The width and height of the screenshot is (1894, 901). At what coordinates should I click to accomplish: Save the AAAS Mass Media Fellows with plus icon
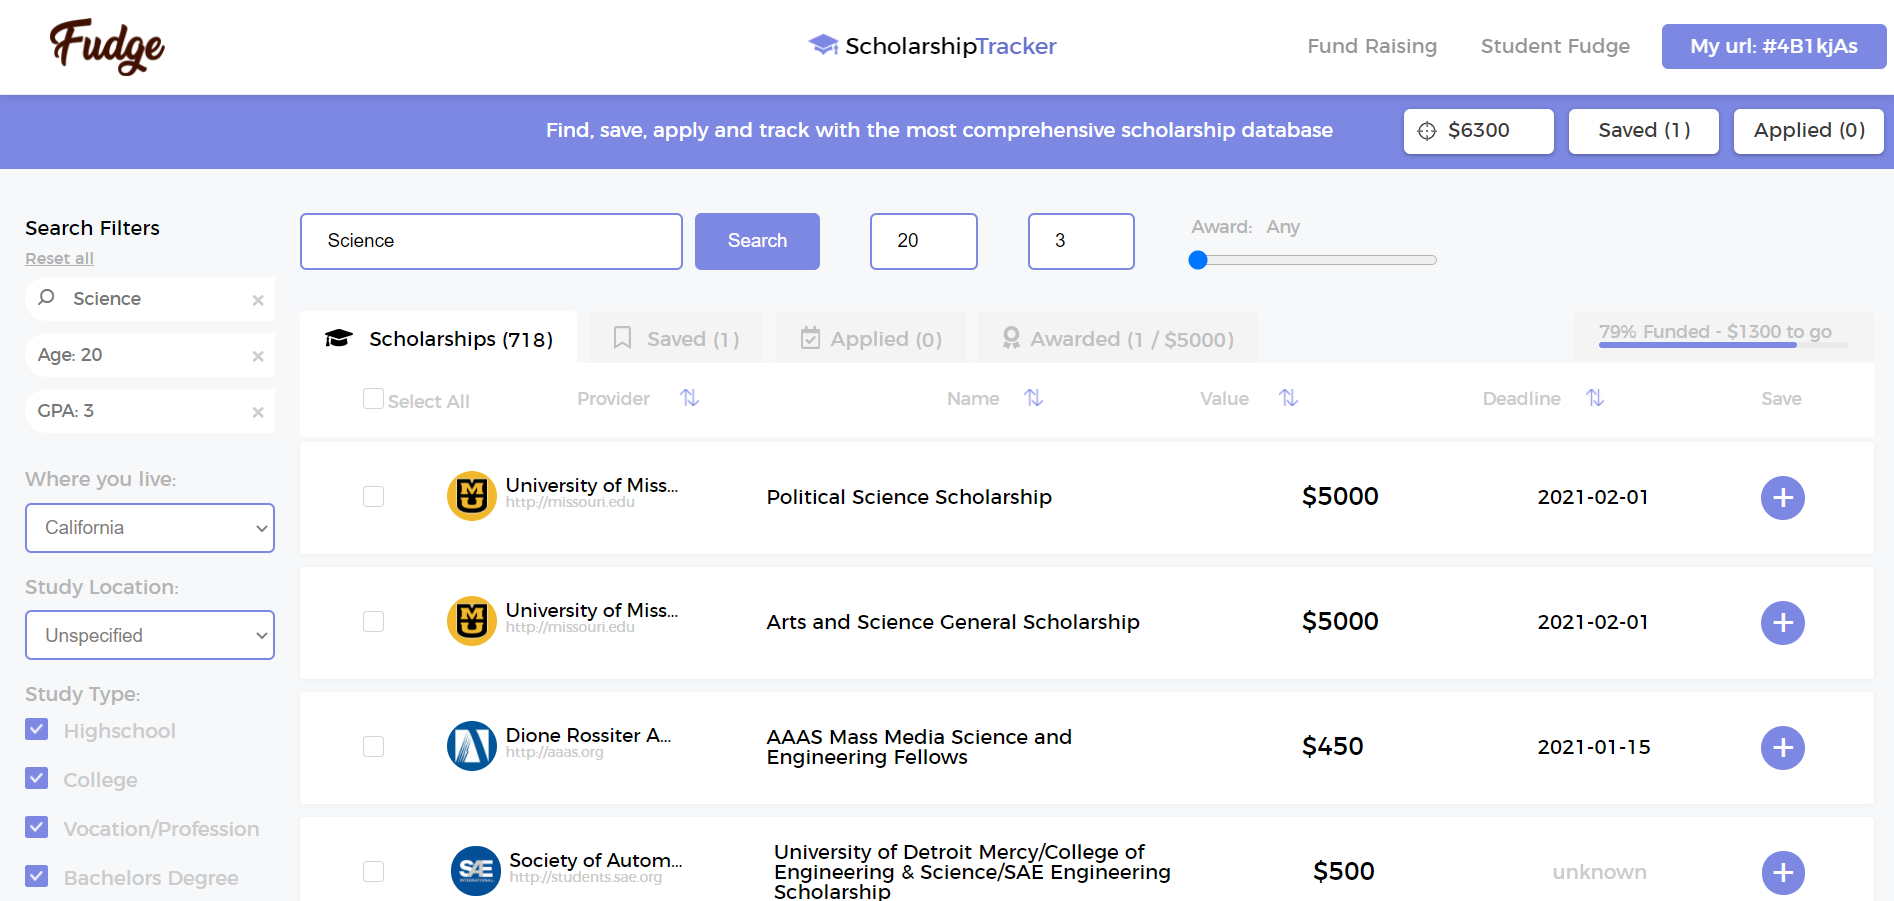1782,748
